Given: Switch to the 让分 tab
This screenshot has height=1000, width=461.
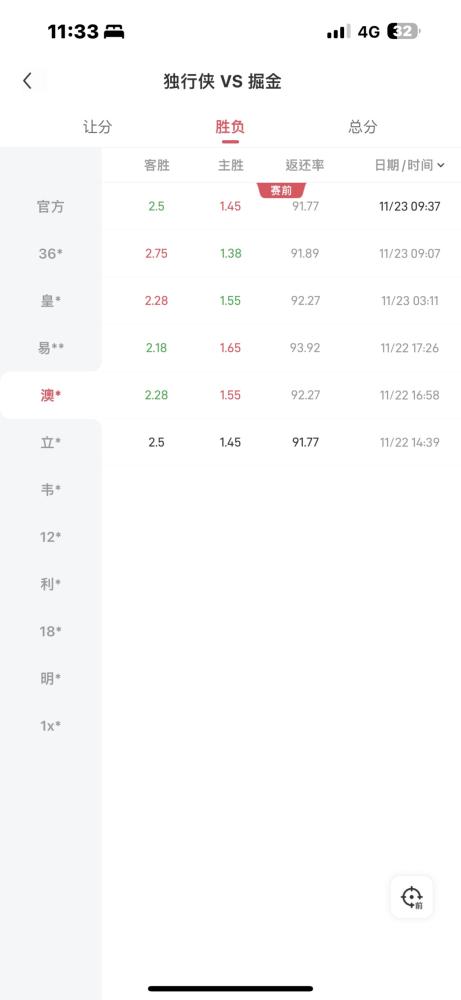Looking at the screenshot, I should click(97, 126).
